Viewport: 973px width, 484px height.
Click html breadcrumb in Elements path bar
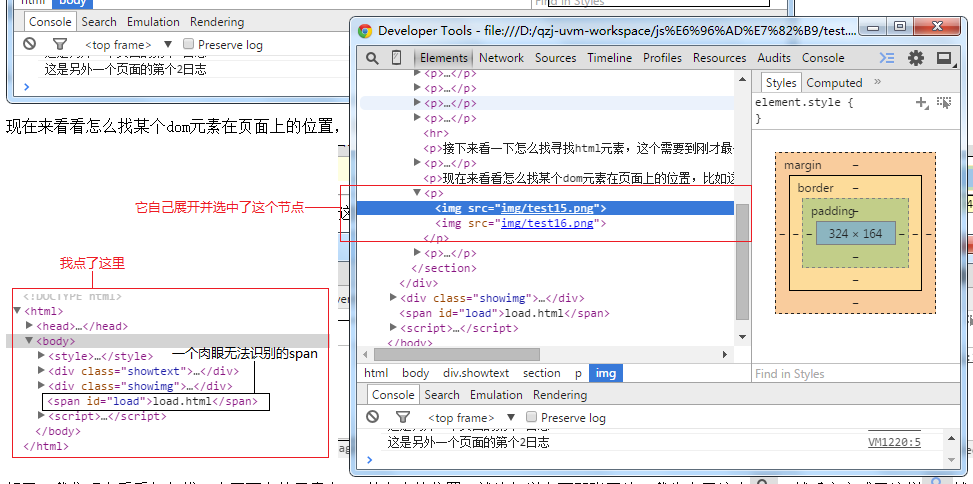(x=375, y=373)
